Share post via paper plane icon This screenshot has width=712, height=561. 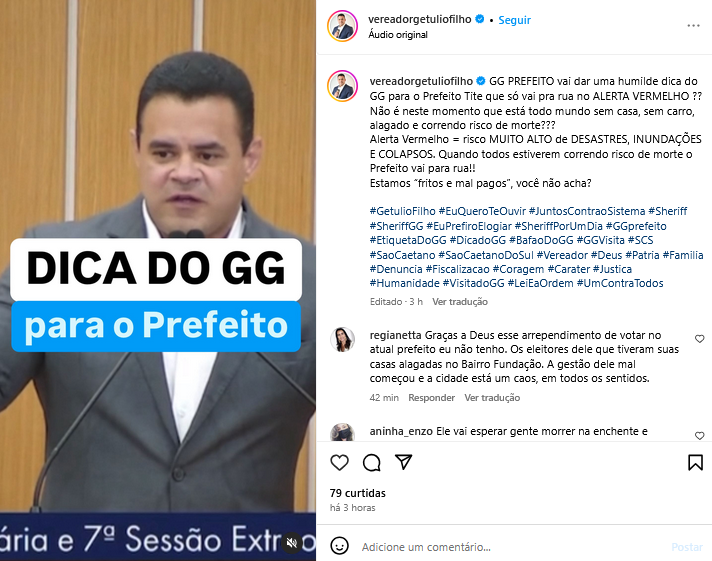coord(403,462)
